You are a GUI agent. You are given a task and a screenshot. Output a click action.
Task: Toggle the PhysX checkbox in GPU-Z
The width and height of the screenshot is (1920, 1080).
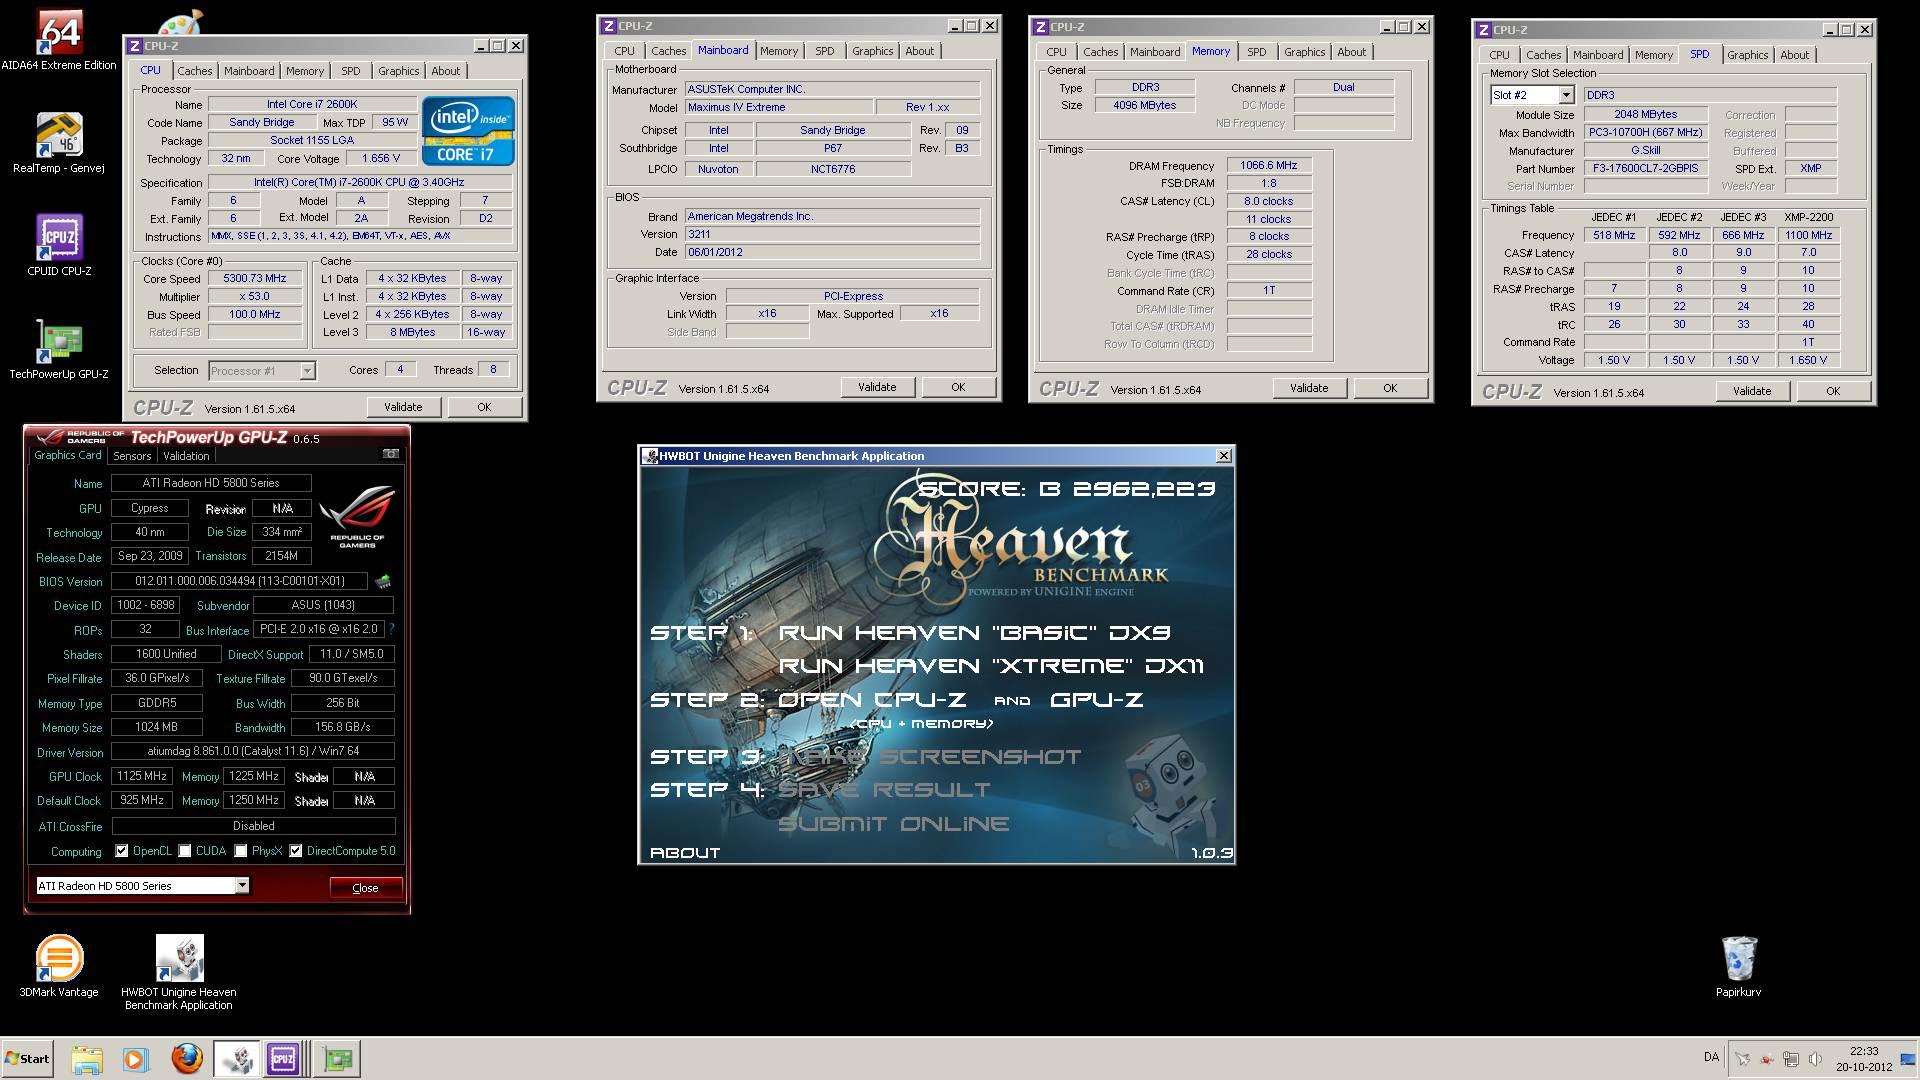tap(241, 851)
